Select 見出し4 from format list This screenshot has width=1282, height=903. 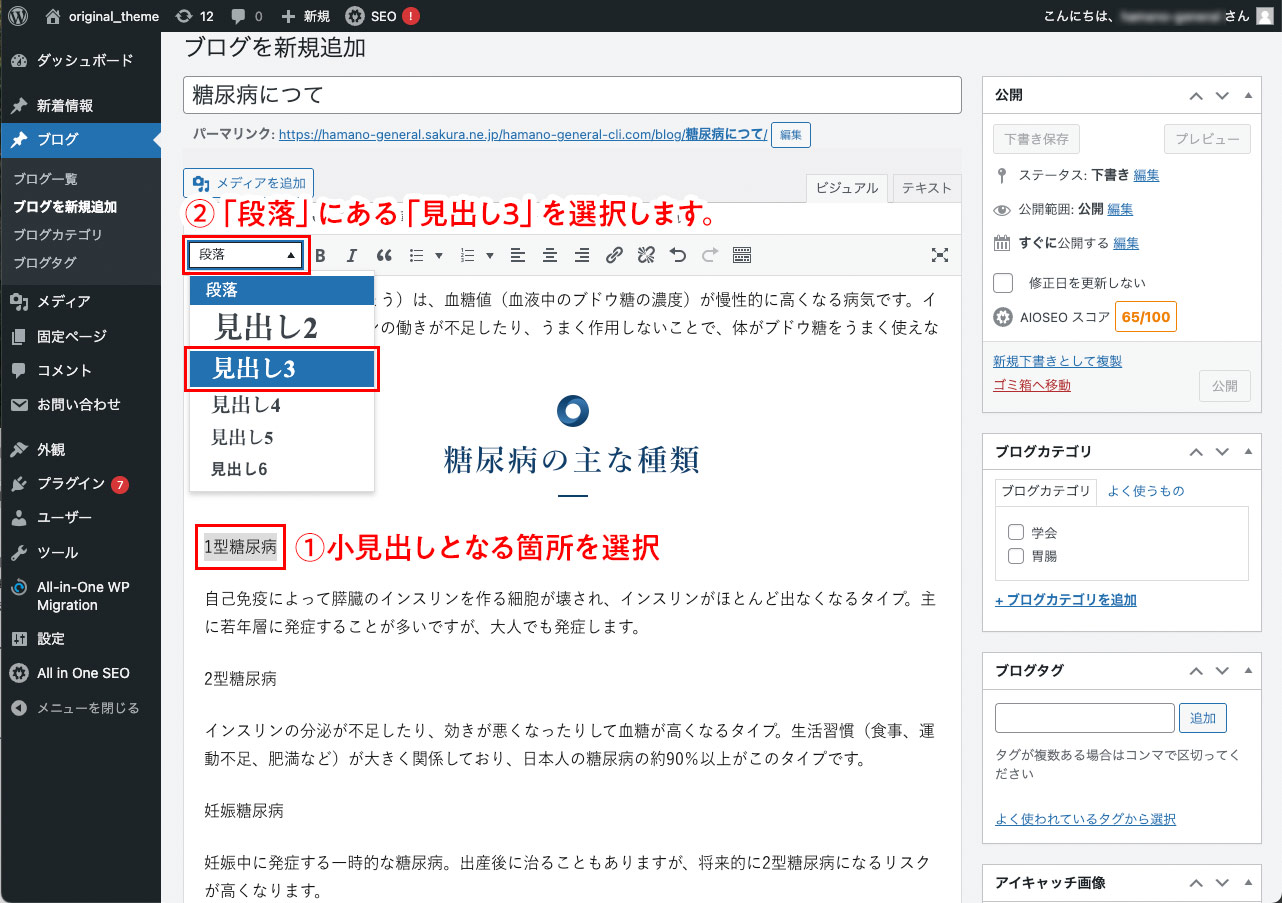(282, 405)
